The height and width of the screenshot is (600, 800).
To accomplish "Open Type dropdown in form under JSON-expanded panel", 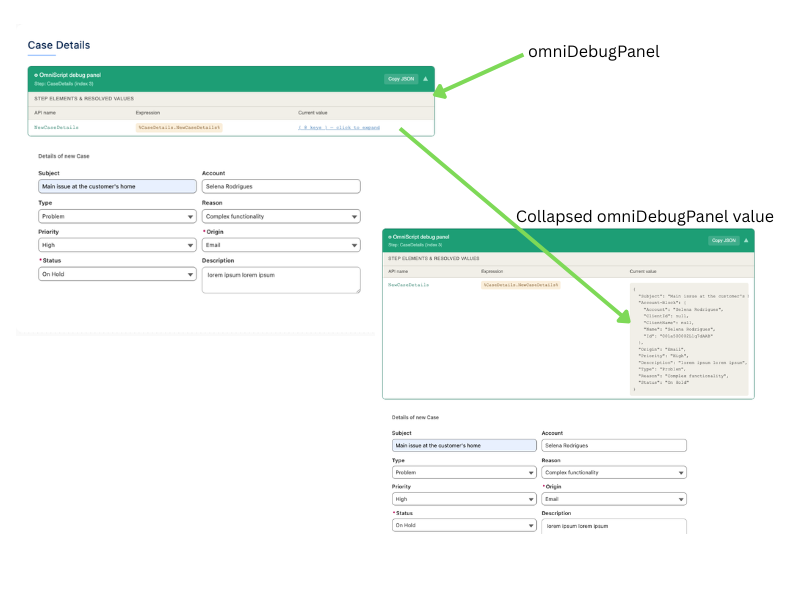I will pyautogui.click(x=464, y=473).
